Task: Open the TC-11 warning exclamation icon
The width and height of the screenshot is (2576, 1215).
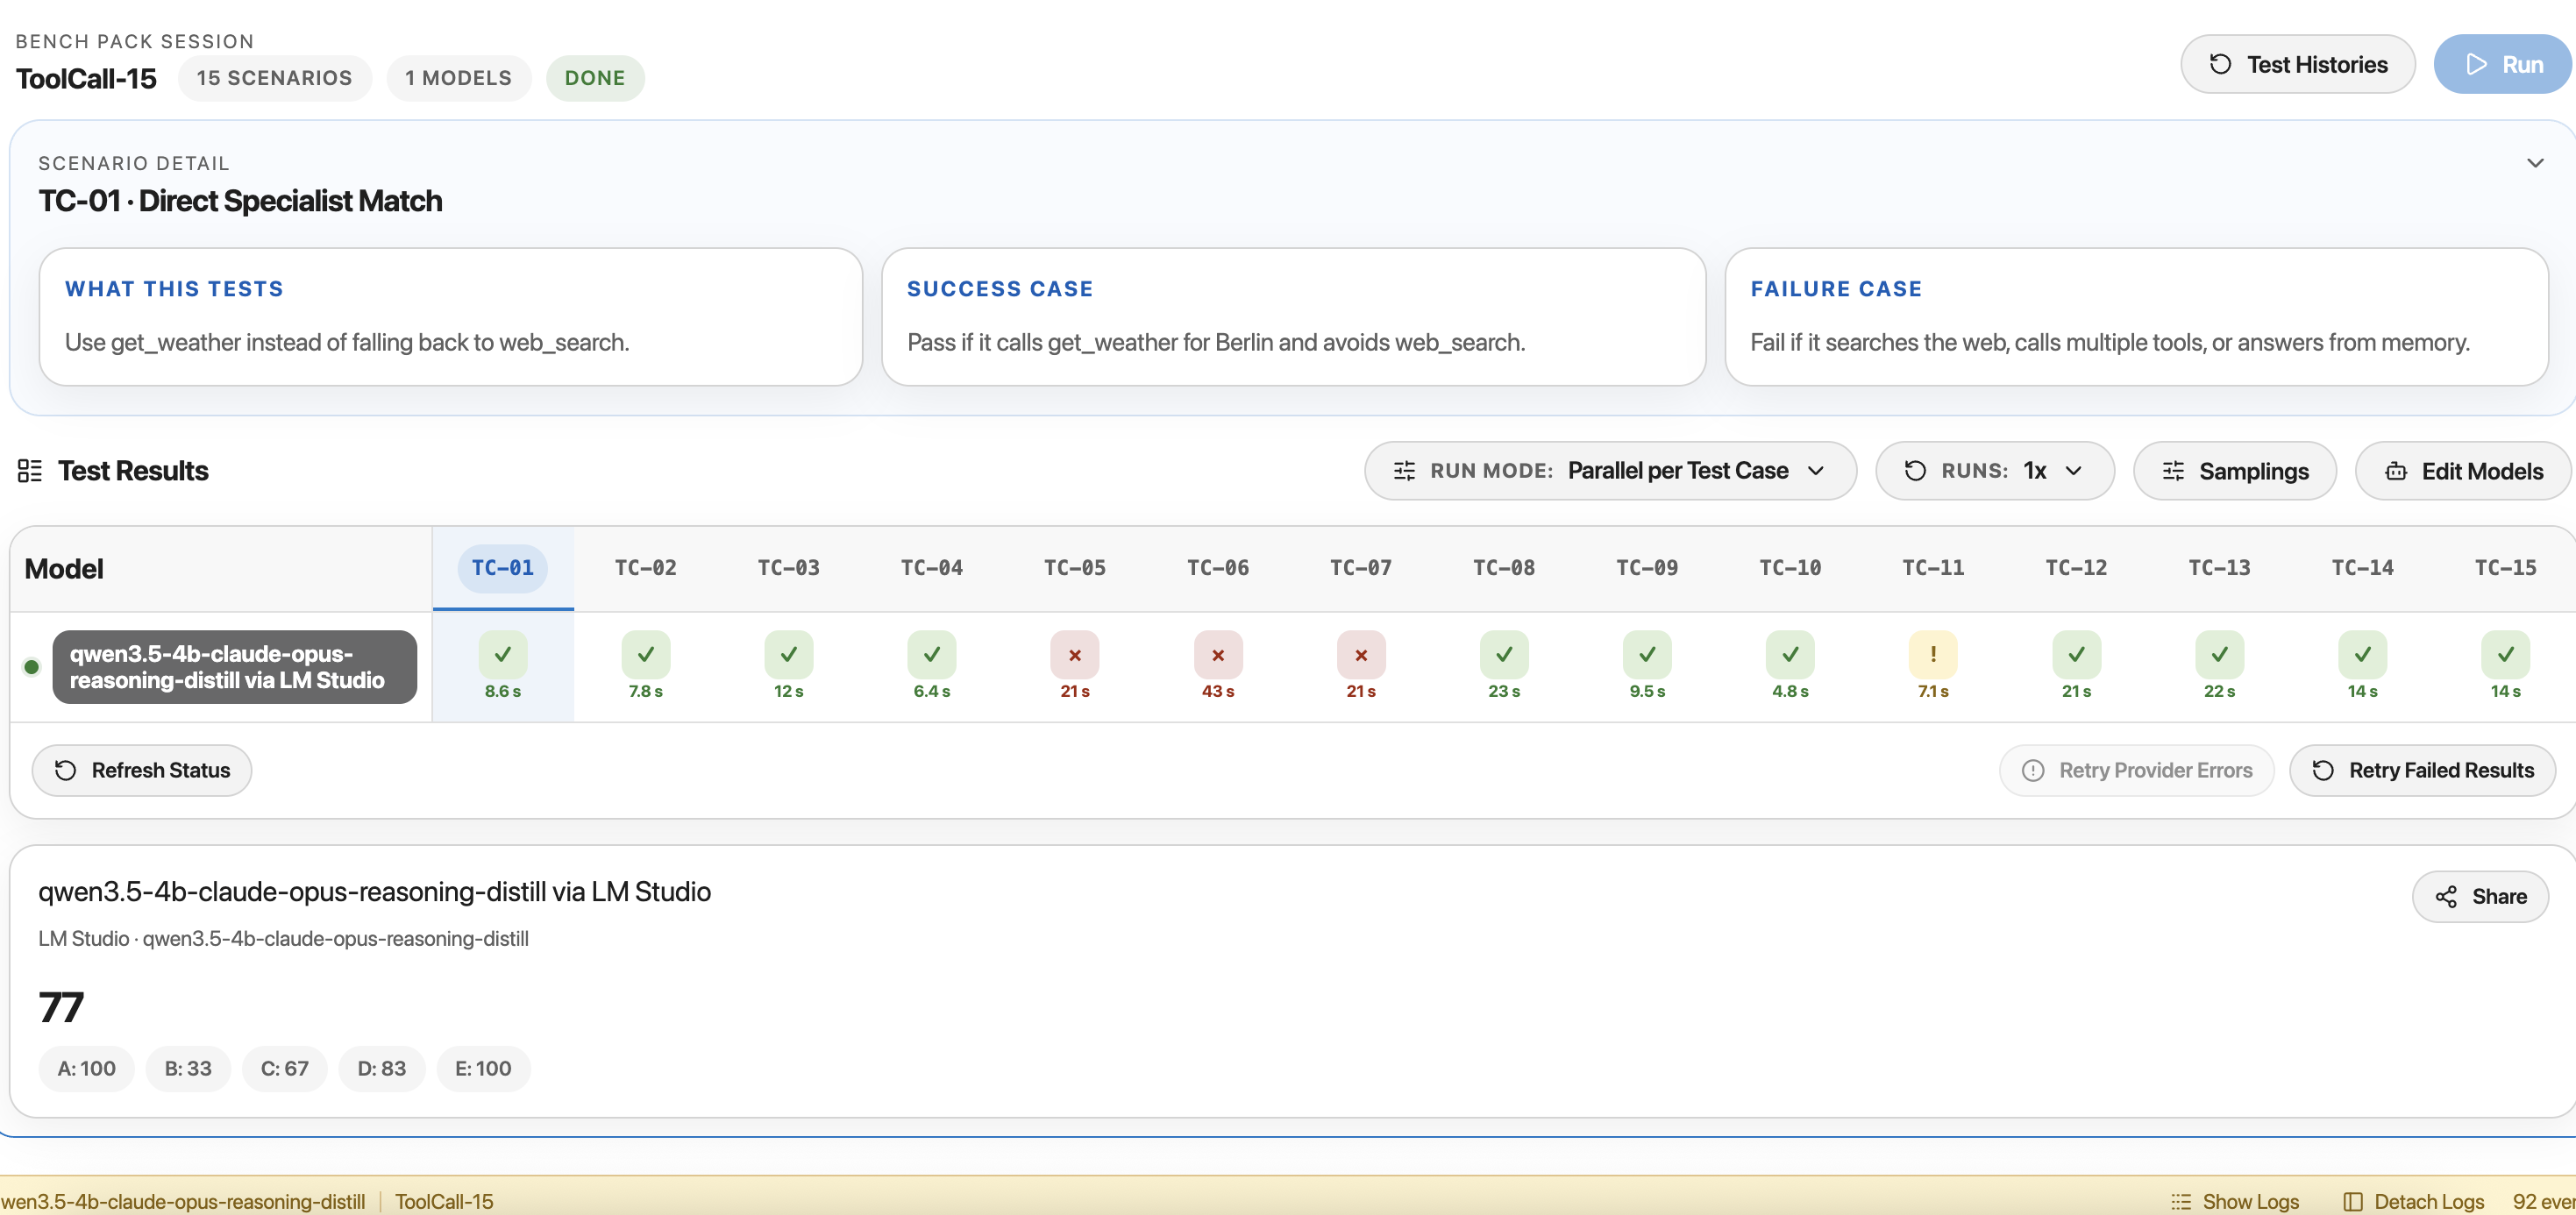Action: click(x=1933, y=655)
